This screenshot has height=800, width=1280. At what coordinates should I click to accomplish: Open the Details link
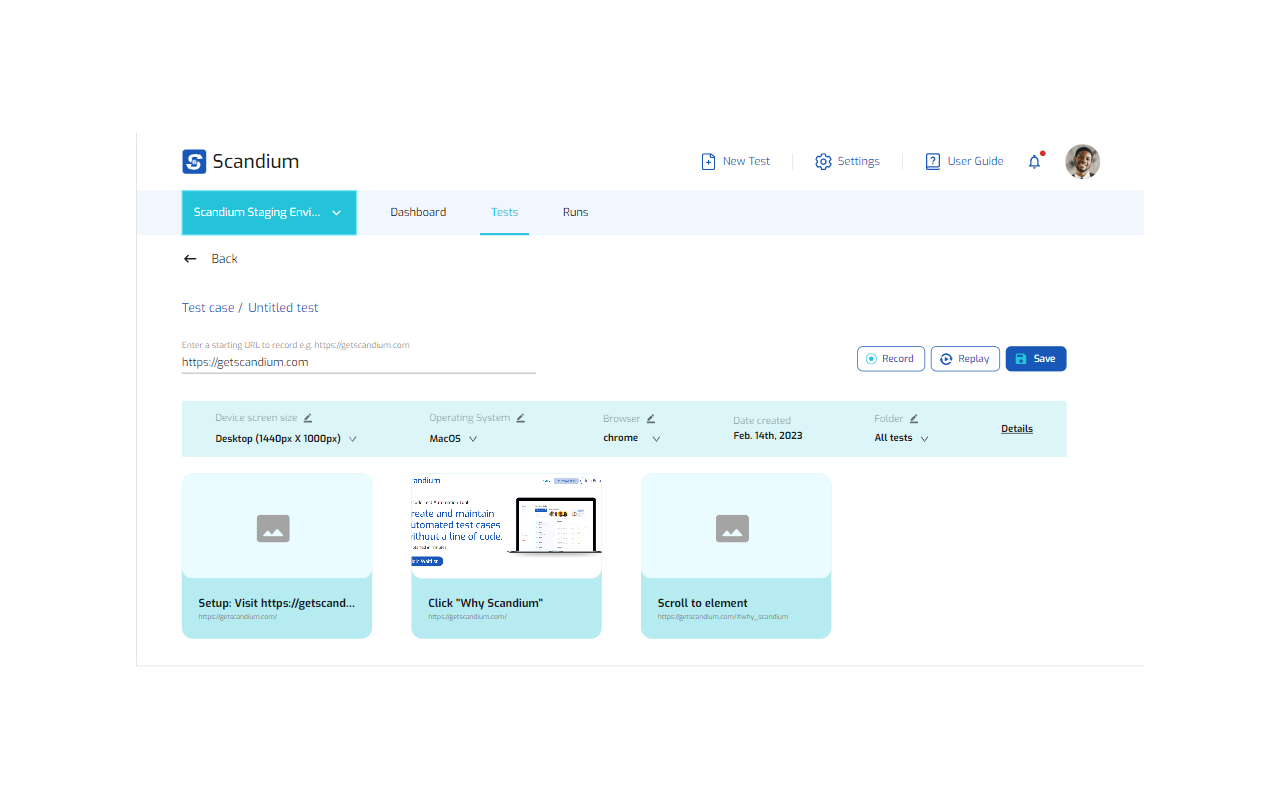coord(1017,429)
